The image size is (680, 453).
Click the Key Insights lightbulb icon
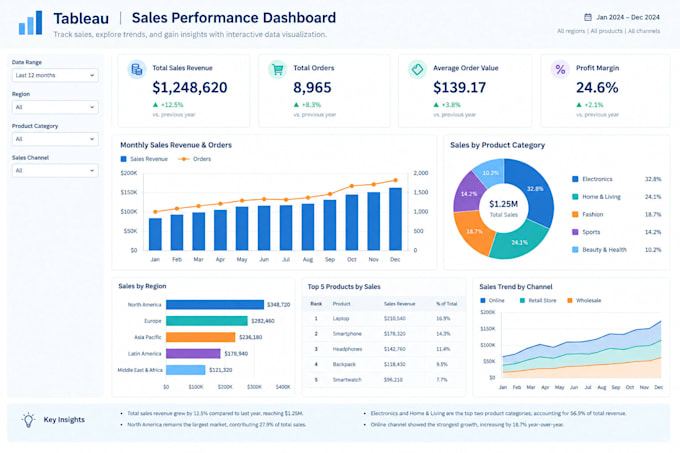(x=28, y=420)
